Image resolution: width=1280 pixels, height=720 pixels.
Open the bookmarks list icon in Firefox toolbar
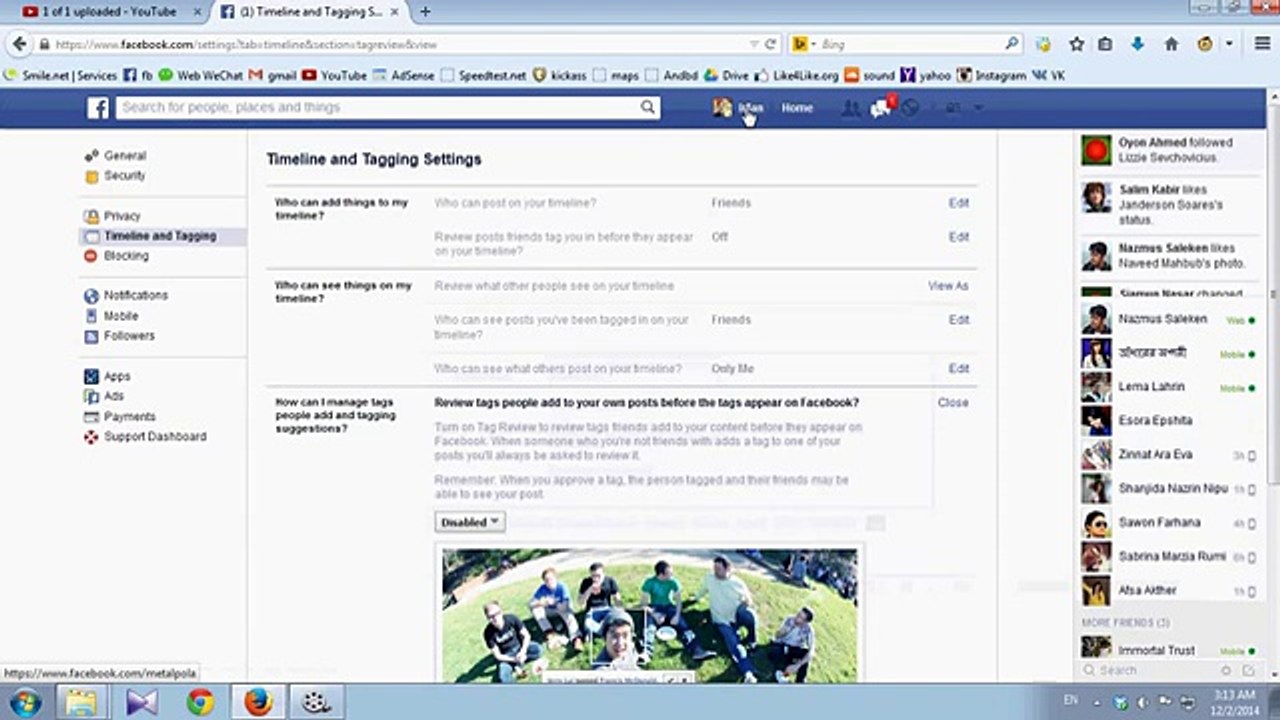pyautogui.click(x=1105, y=44)
